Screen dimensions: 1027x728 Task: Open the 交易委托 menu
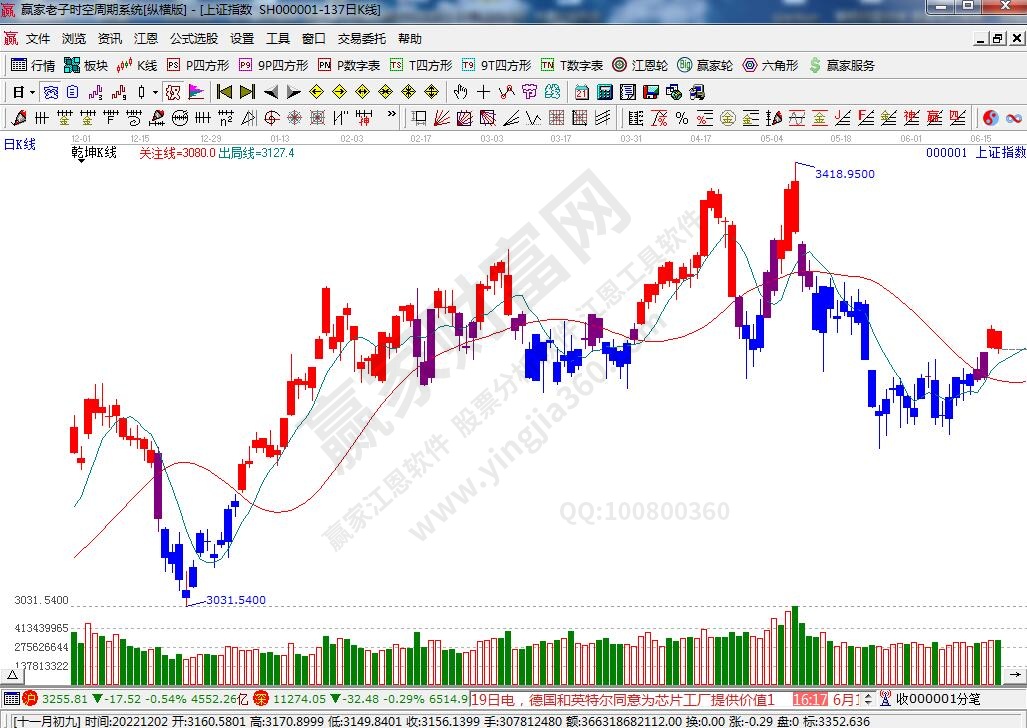361,39
